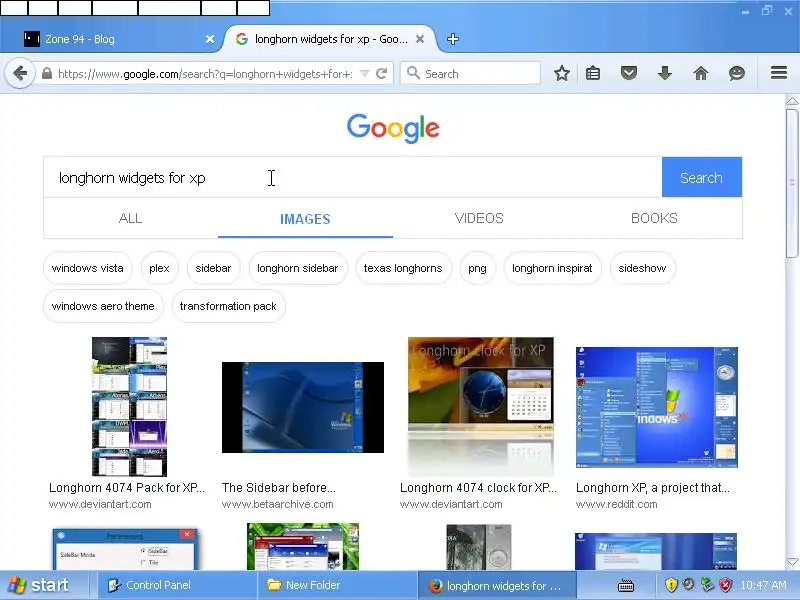Select the IMAGES results tab
Image resolution: width=800 pixels, height=600 pixels.
coord(305,219)
